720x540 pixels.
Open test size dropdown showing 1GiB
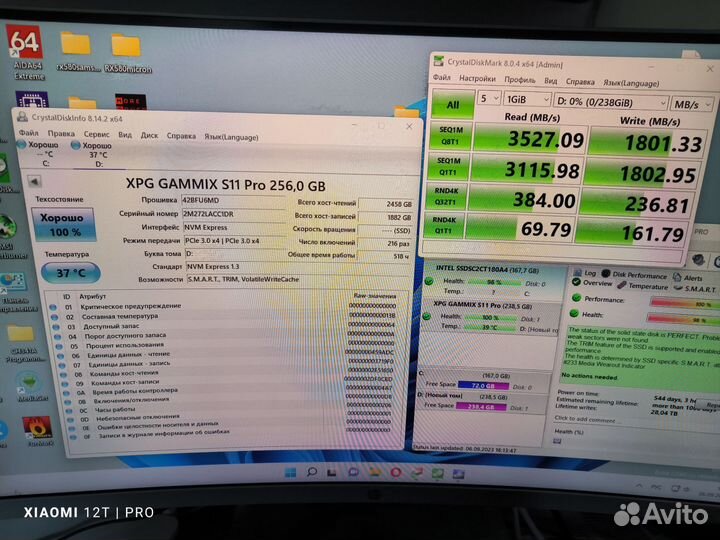point(527,99)
